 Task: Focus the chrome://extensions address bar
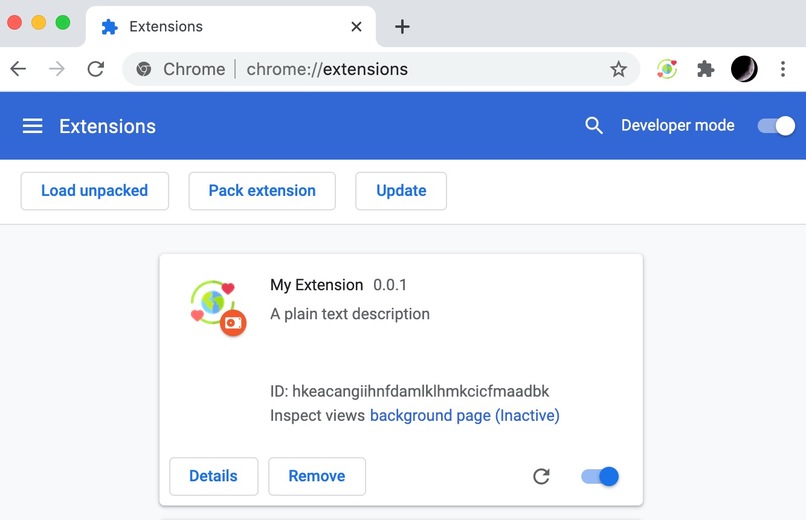[x=381, y=69]
